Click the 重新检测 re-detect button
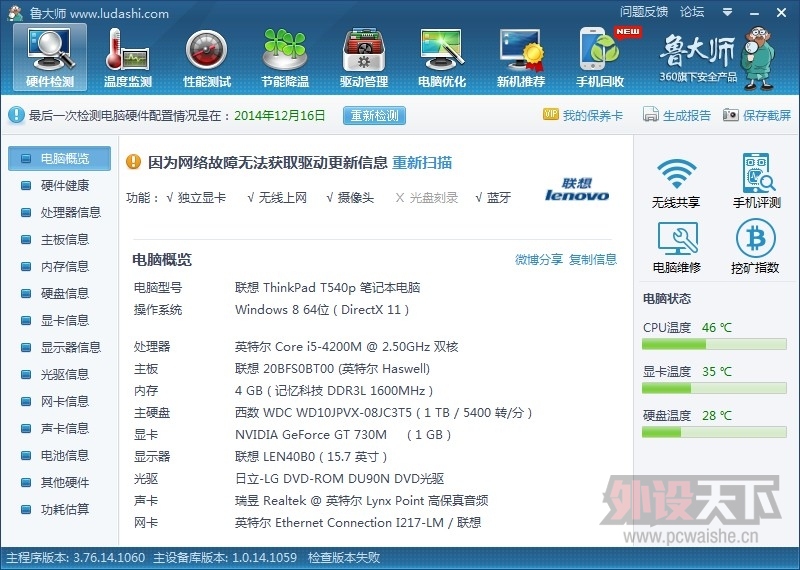Viewport: 800px width, 570px height. (x=374, y=115)
